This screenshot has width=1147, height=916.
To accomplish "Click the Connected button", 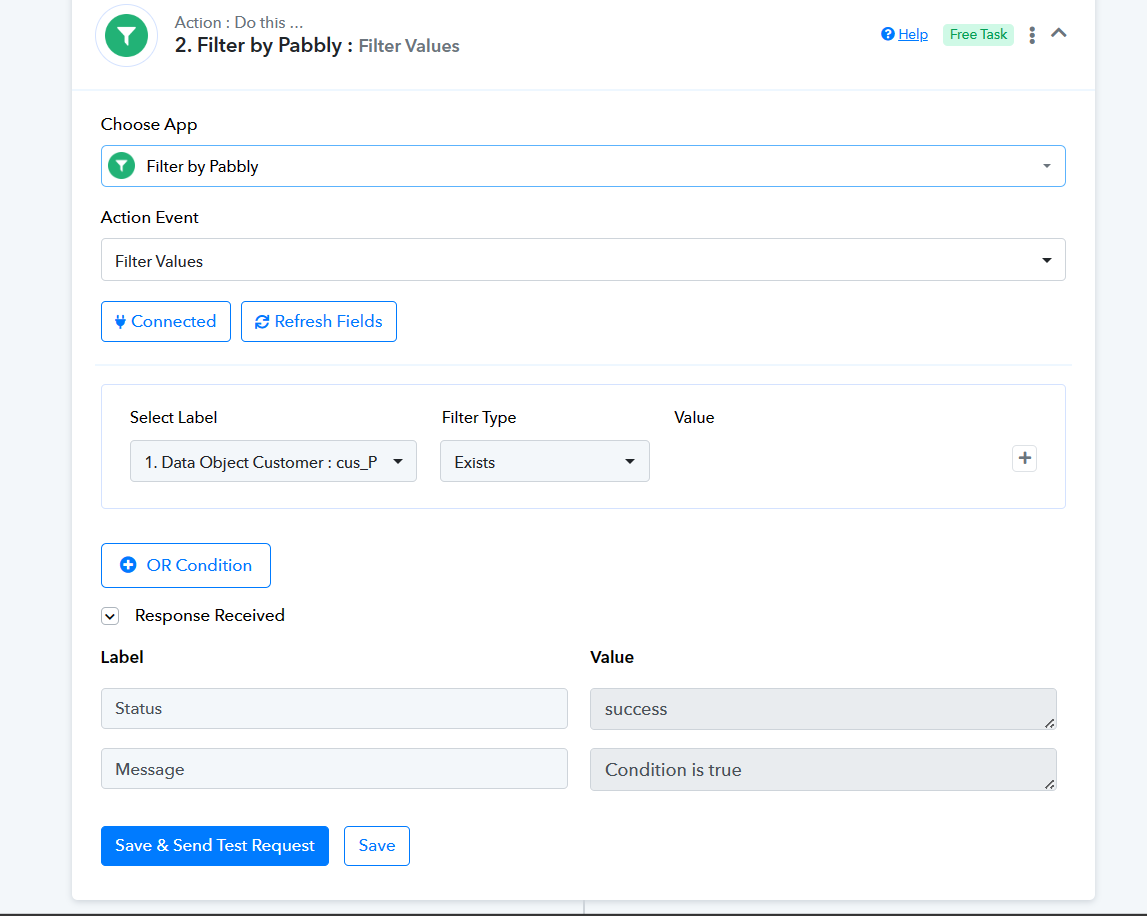I will coord(166,321).
